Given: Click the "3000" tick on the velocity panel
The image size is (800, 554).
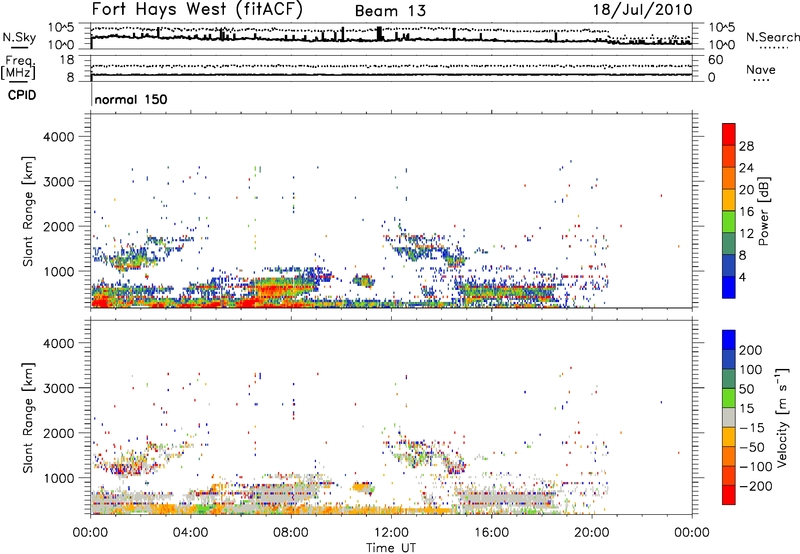Looking at the screenshot, I should [58, 388].
